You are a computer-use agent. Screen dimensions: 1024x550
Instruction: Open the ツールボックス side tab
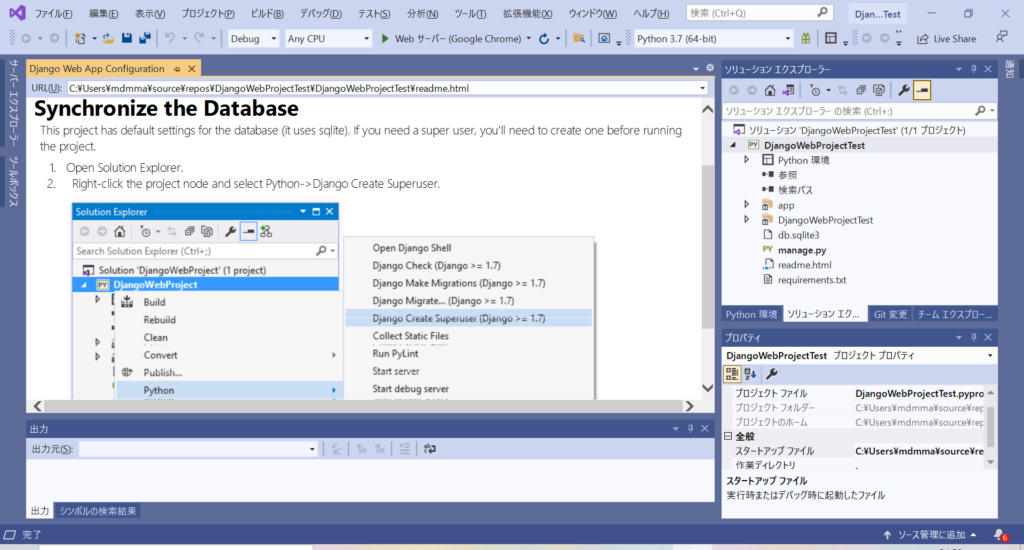click(13, 182)
